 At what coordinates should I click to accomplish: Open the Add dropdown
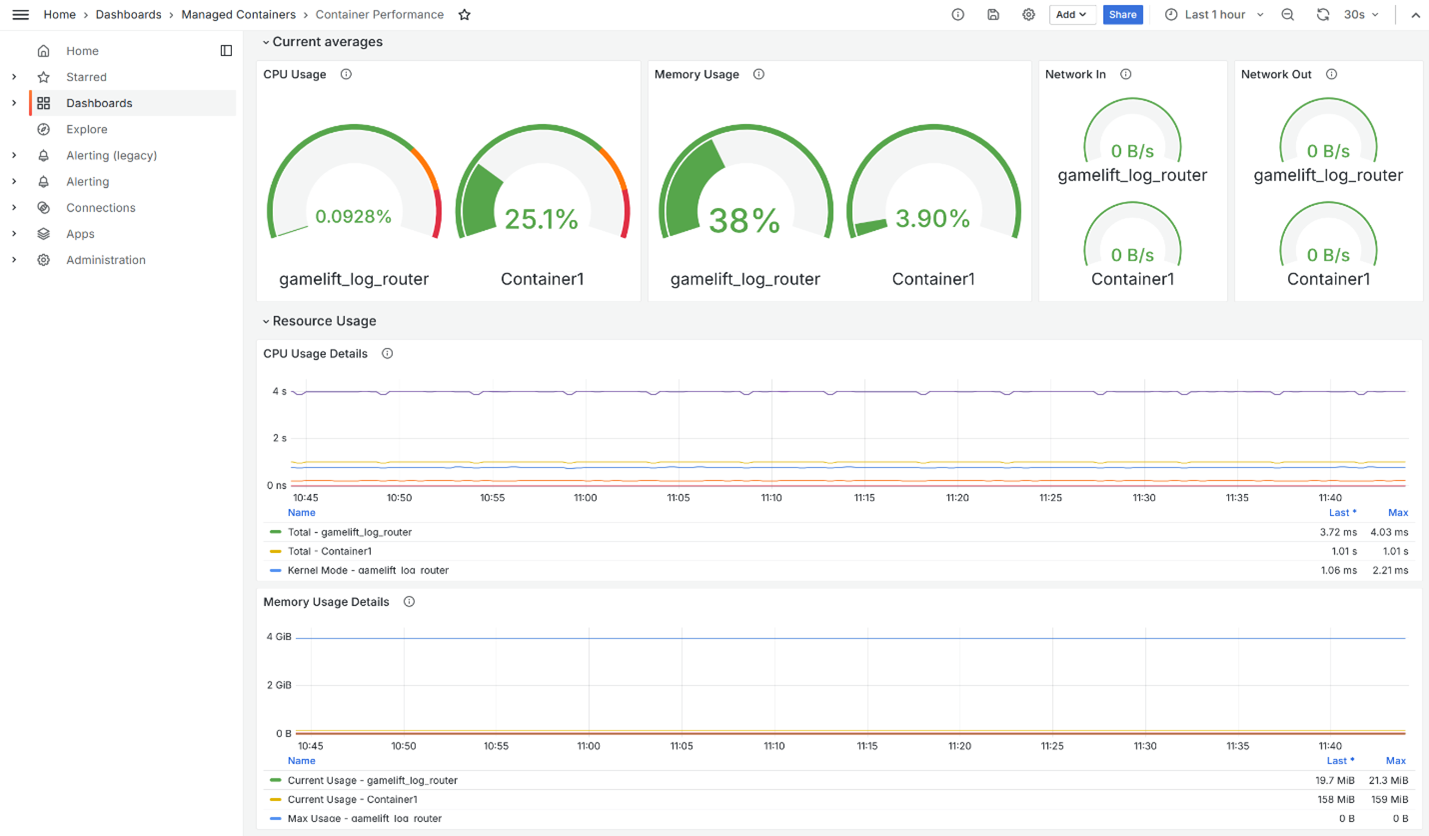pyautogui.click(x=1069, y=14)
